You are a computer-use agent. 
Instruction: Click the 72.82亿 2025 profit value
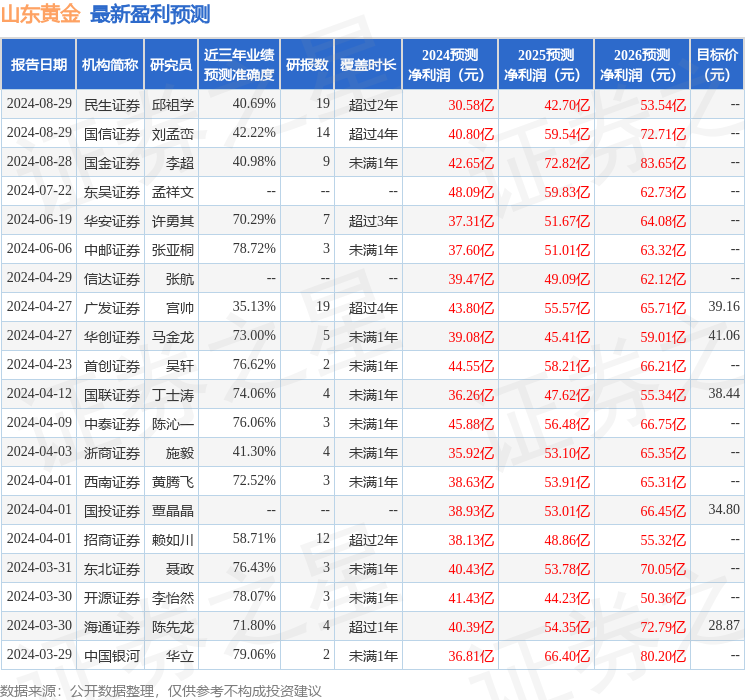(567, 163)
